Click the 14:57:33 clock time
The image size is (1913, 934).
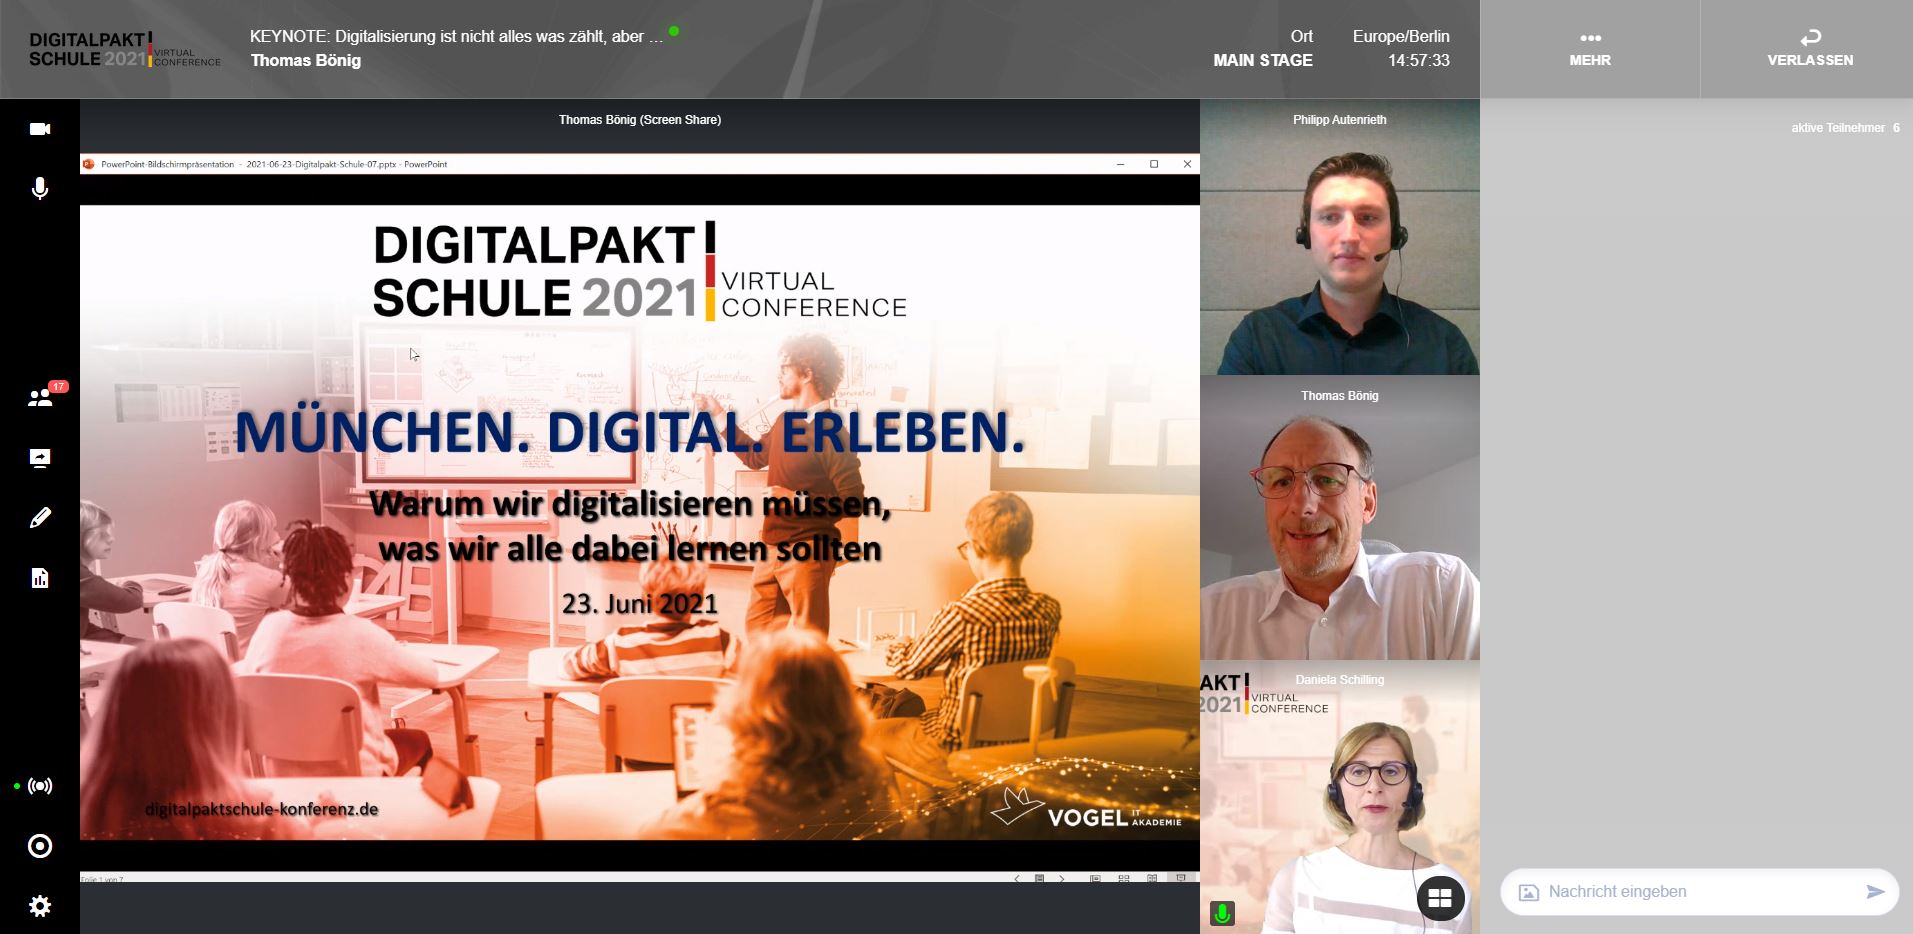point(1419,60)
